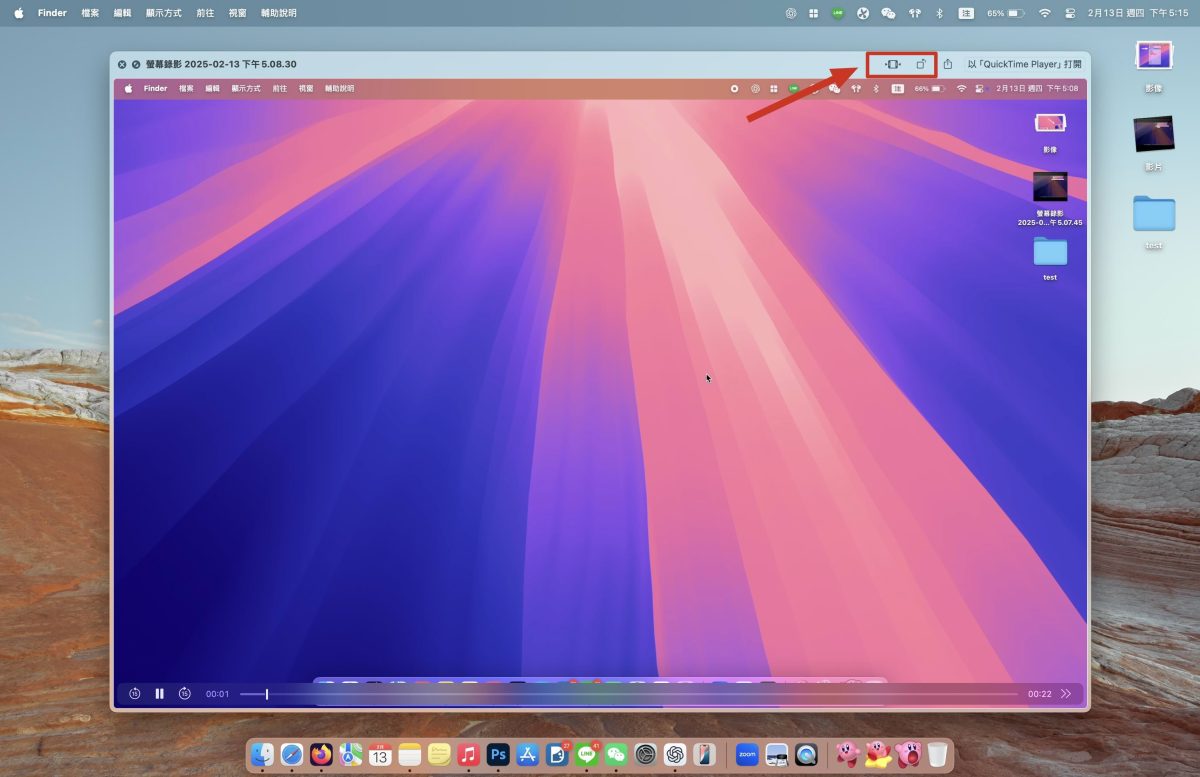Open playback speed chevrons after 00:22
Screen dimensions: 1200x777
tap(1066, 693)
